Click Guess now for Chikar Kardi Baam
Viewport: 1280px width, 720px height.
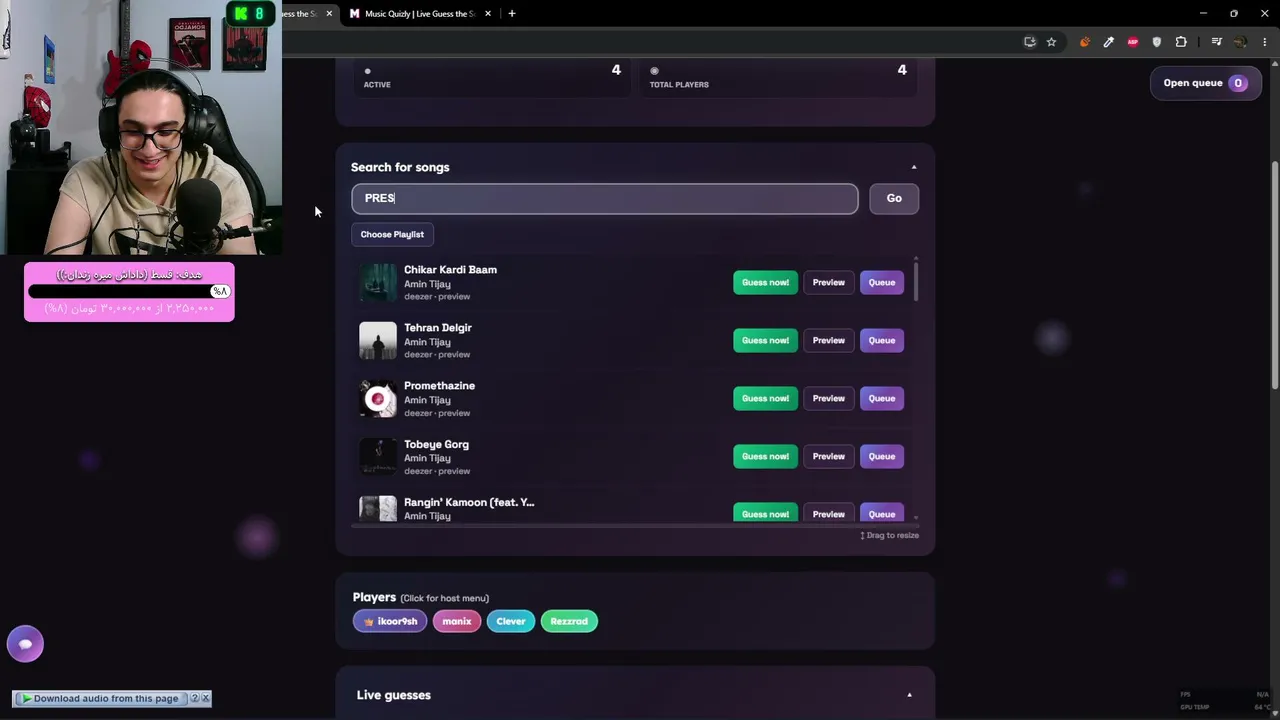765,282
